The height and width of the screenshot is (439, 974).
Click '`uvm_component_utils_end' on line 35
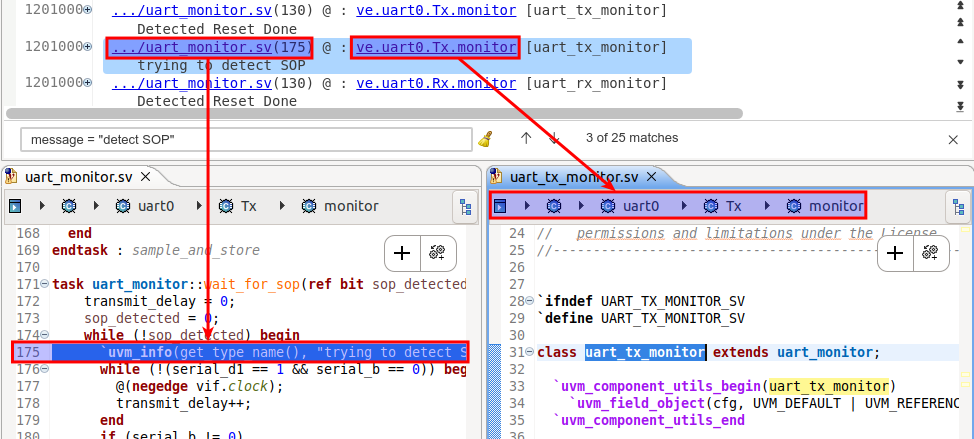point(649,420)
